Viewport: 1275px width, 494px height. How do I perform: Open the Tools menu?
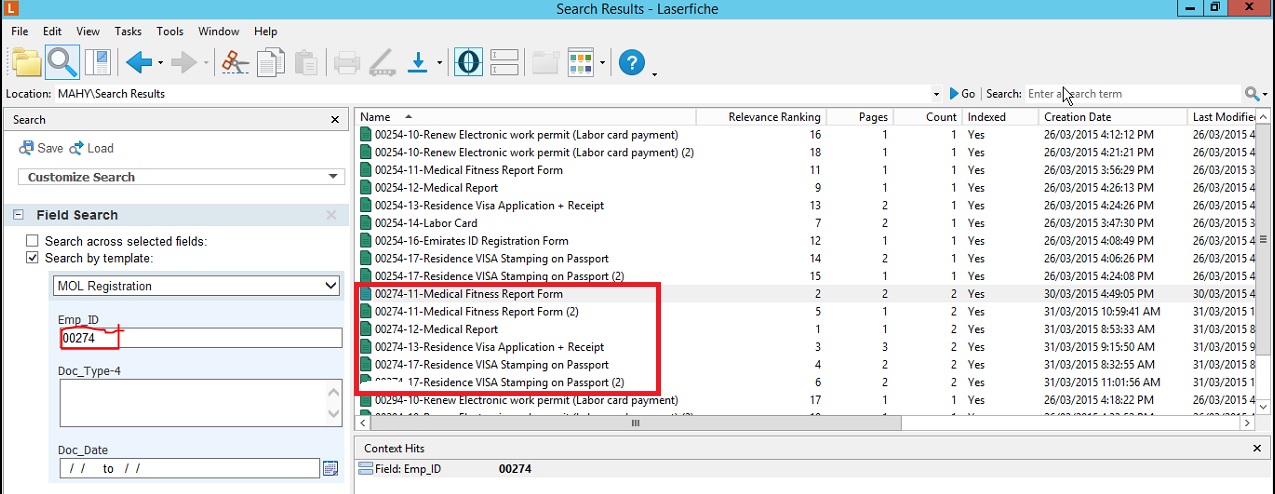(x=170, y=32)
